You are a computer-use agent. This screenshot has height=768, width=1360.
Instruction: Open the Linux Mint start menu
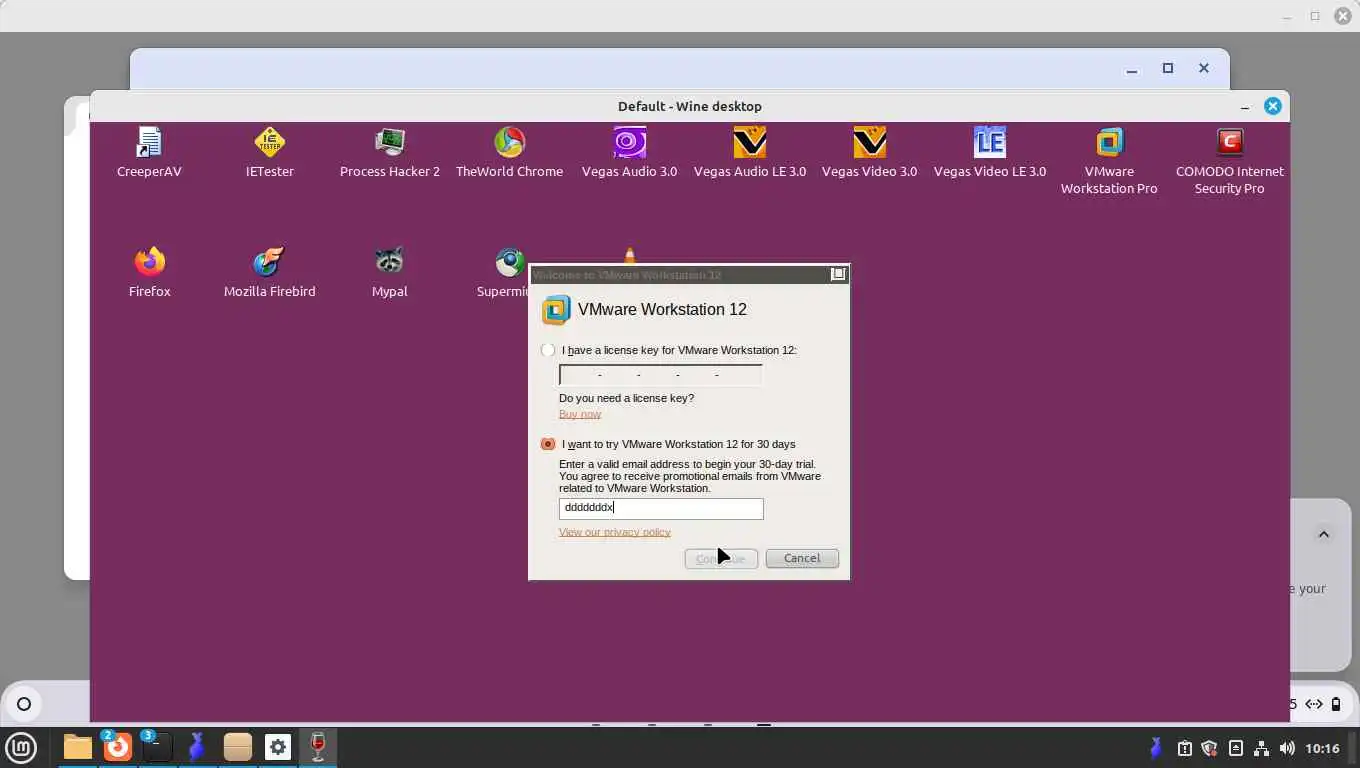(x=21, y=747)
